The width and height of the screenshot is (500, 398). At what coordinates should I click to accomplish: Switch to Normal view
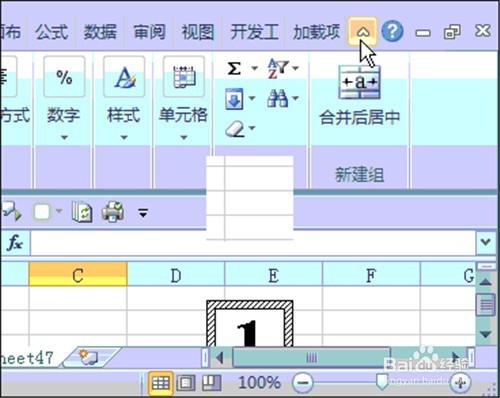161,383
